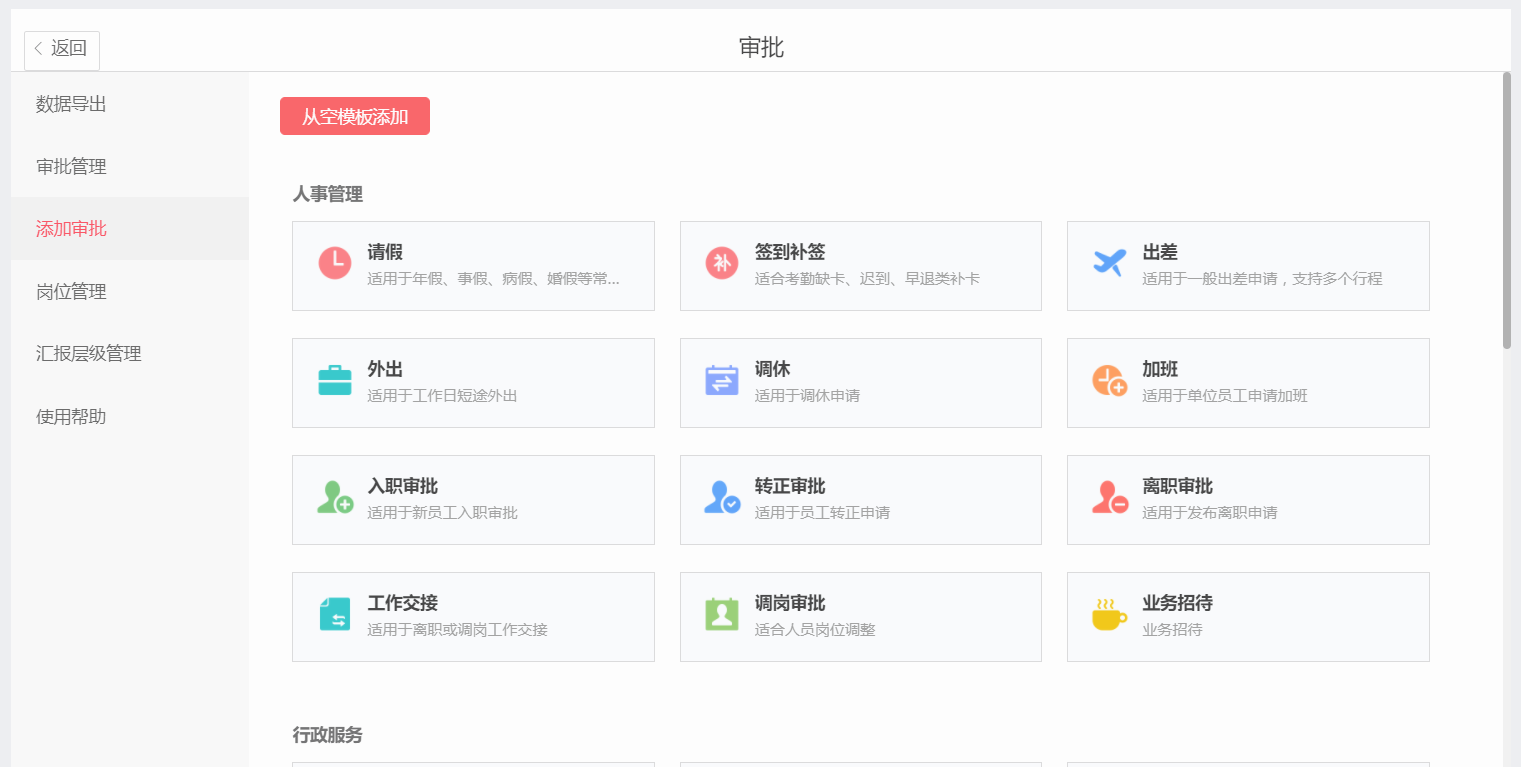Click the 离职审批 template title
Viewport: 1521px width, 767px height.
1177,486
